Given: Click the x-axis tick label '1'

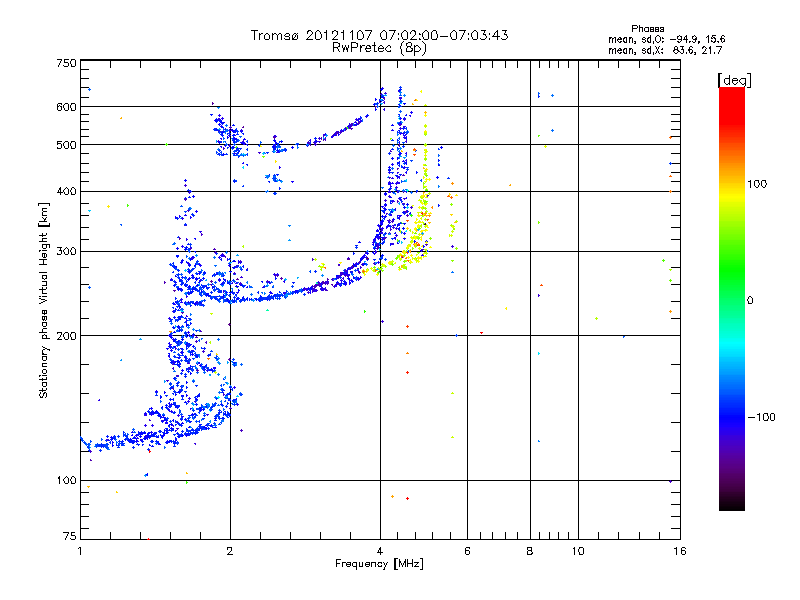Looking at the screenshot, I should (80, 551).
